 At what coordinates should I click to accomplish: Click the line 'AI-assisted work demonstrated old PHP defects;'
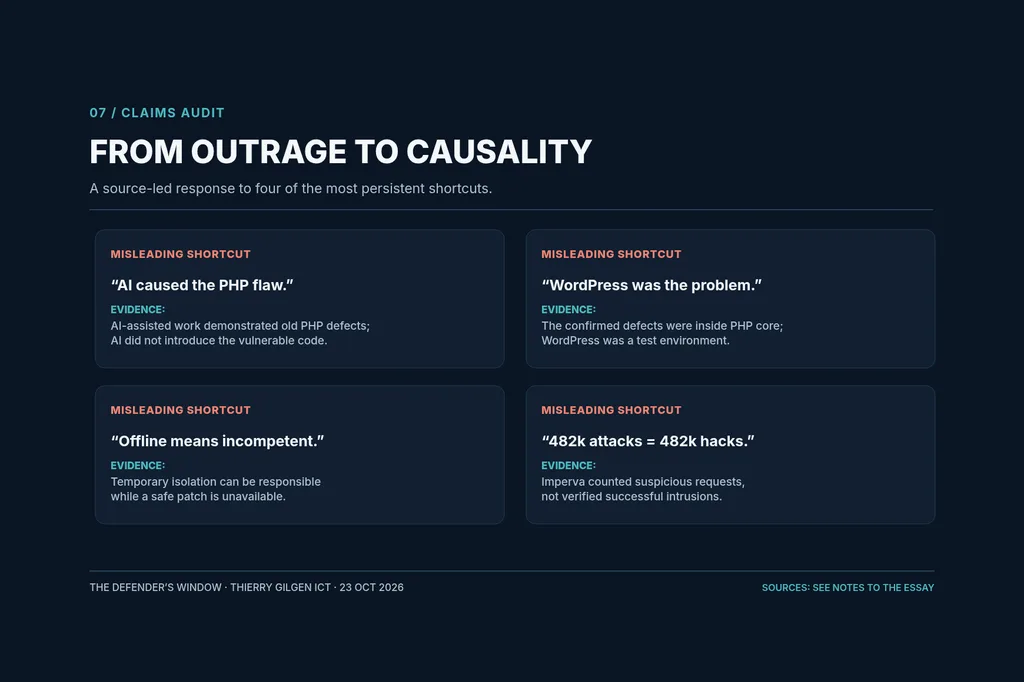point(240,325)
